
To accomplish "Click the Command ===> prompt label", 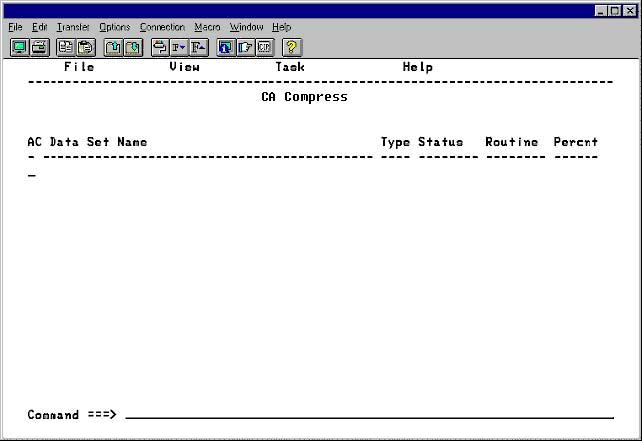I will [x=72, y=414].
